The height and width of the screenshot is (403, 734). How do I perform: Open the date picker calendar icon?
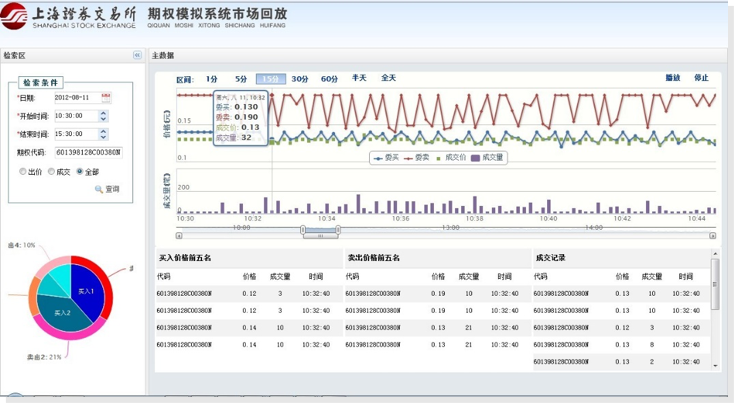106,97
